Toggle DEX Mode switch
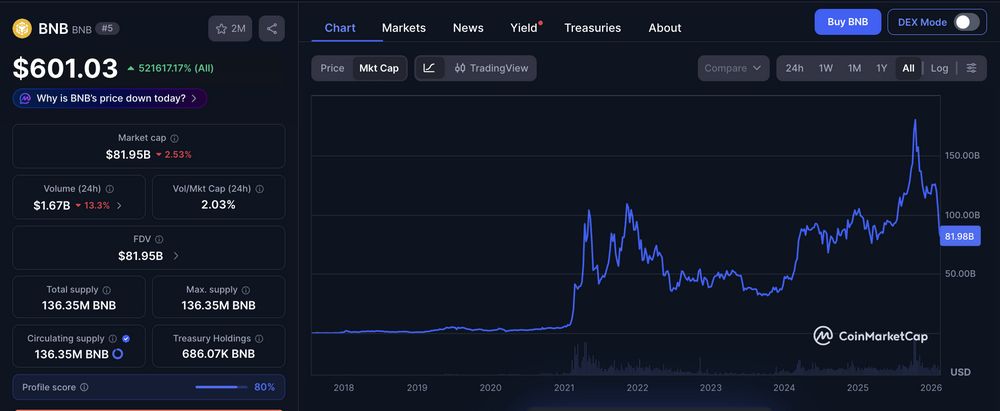 [x=966, y=22]
